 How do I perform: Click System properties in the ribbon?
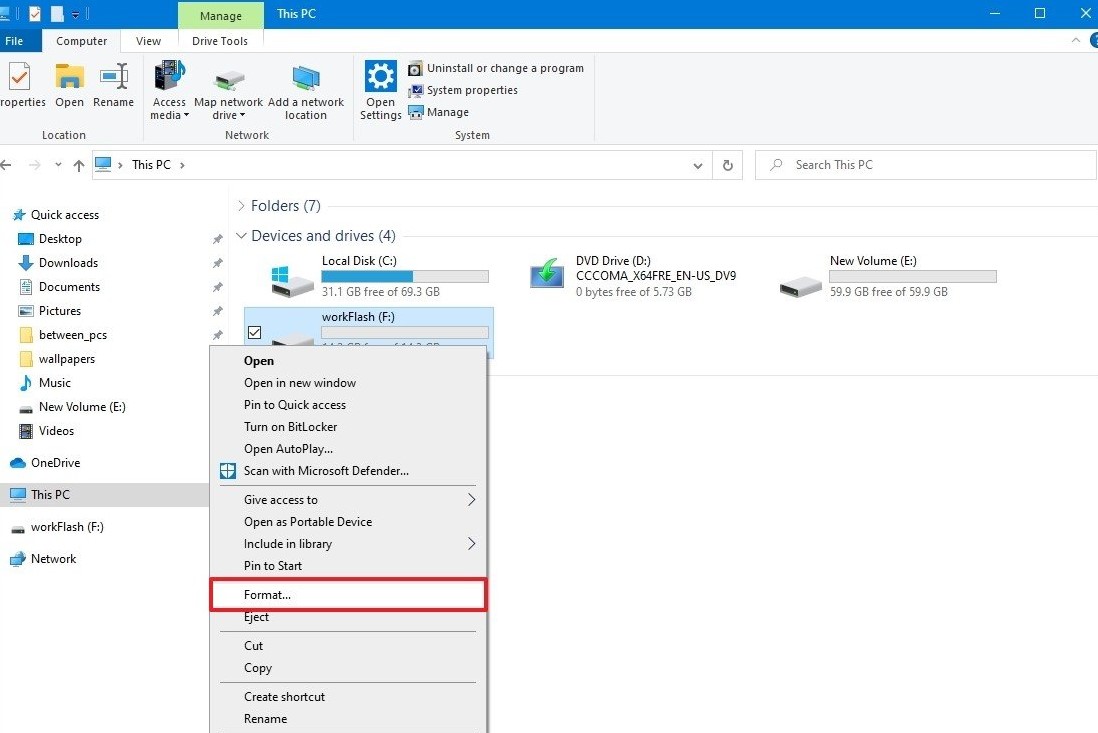click(x=471, y=90)
